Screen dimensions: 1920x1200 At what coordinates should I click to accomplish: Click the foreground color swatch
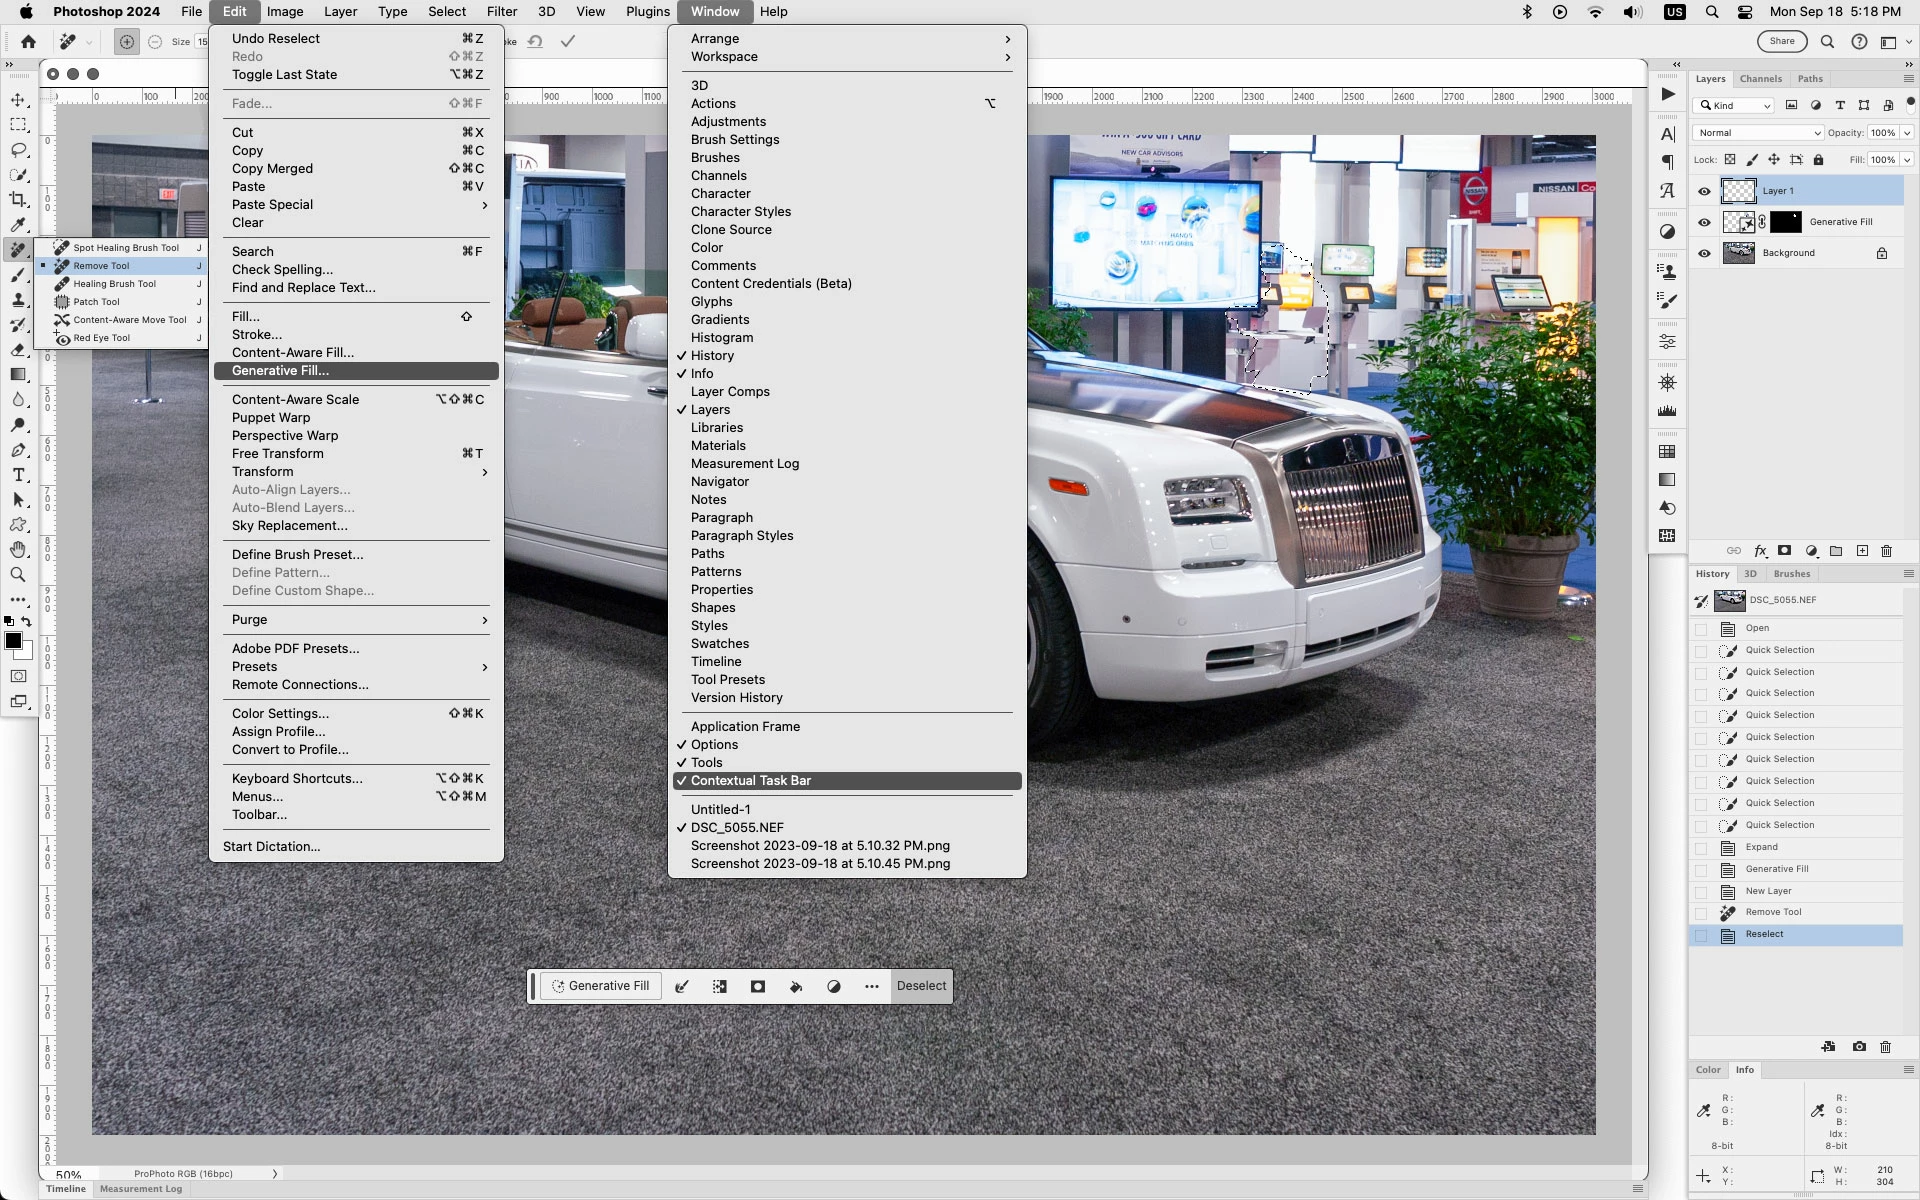pyautogui.click(x=13, y=641)
